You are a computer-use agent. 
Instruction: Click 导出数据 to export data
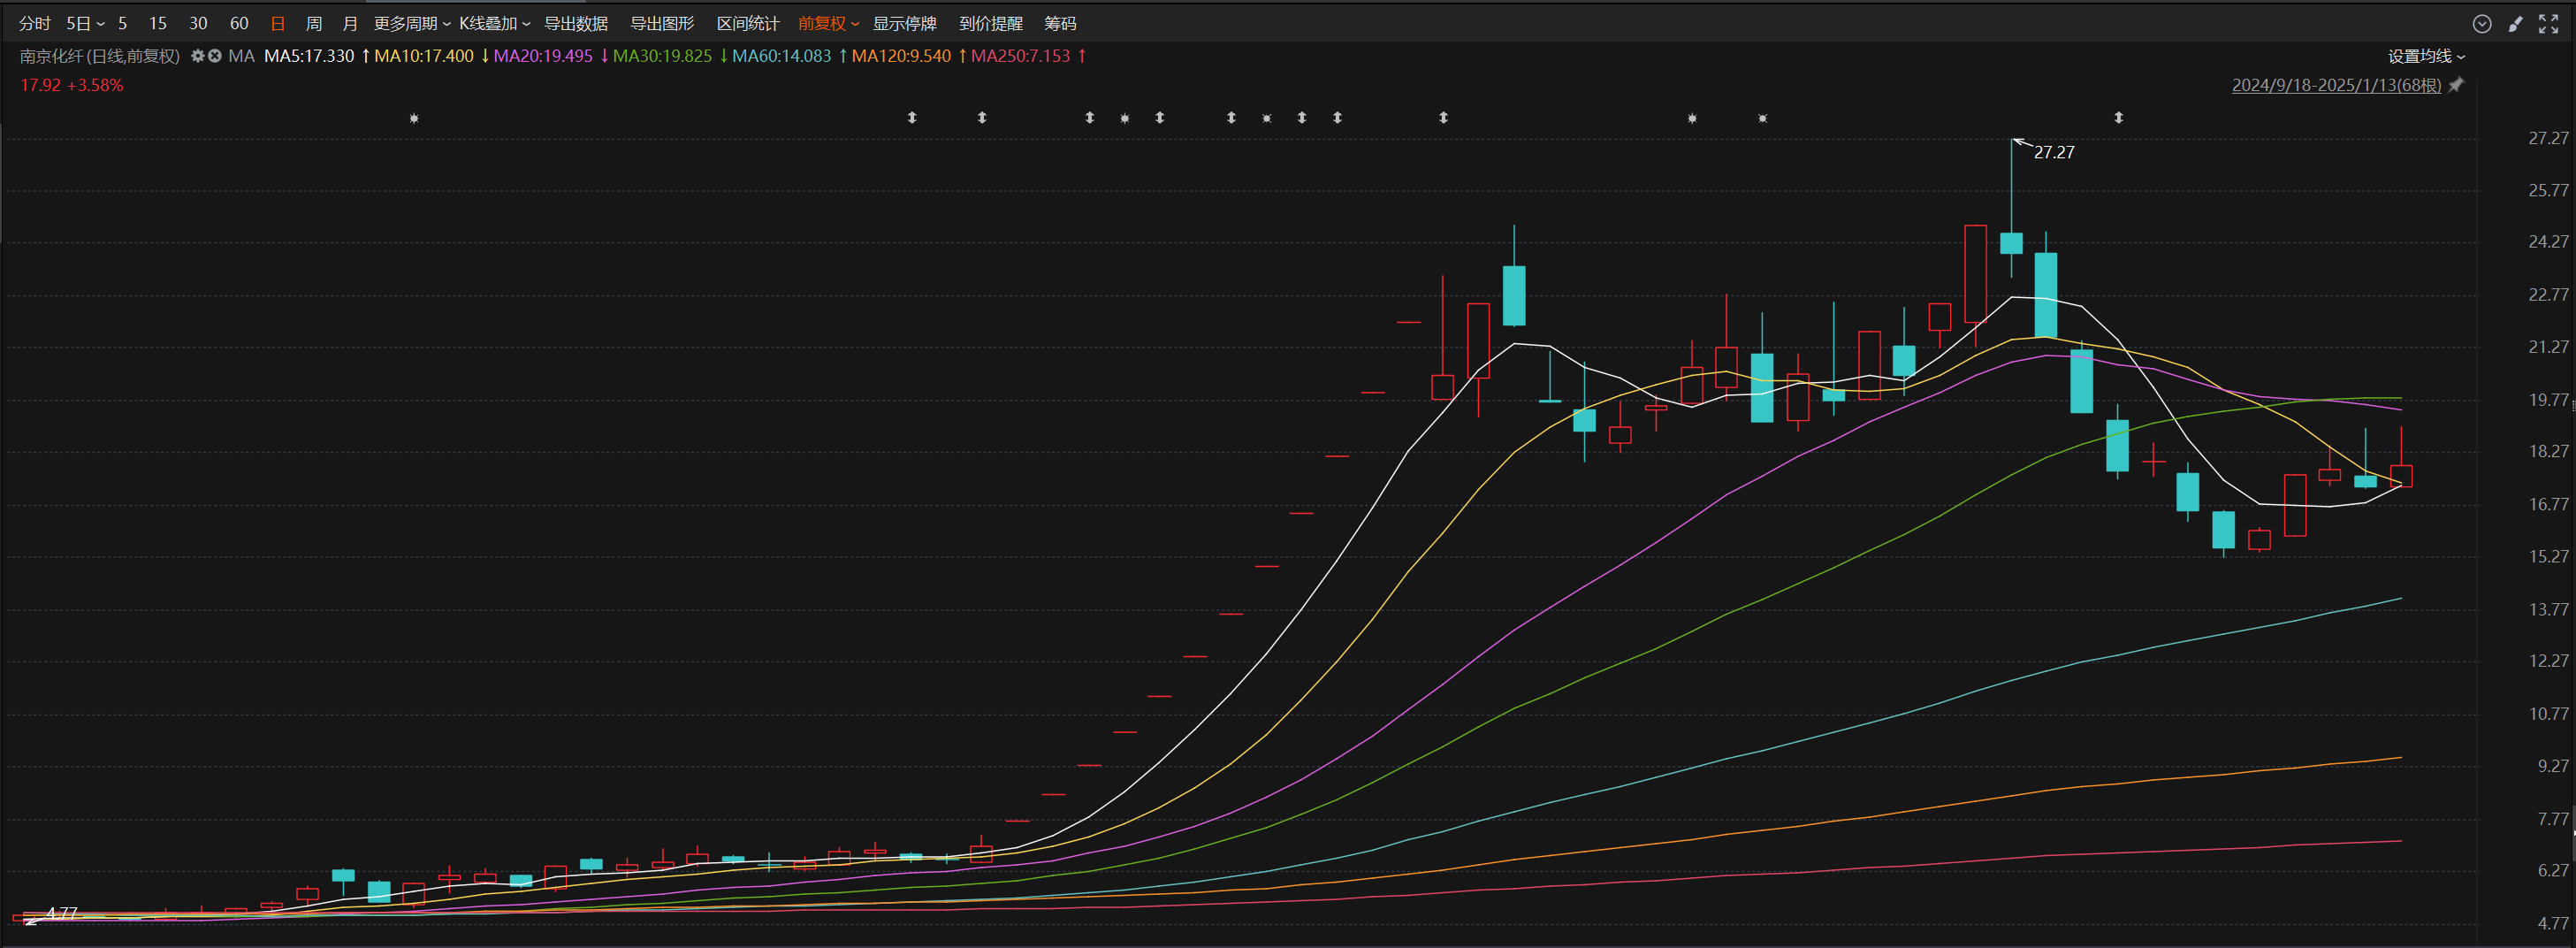[x=576, y=23]
